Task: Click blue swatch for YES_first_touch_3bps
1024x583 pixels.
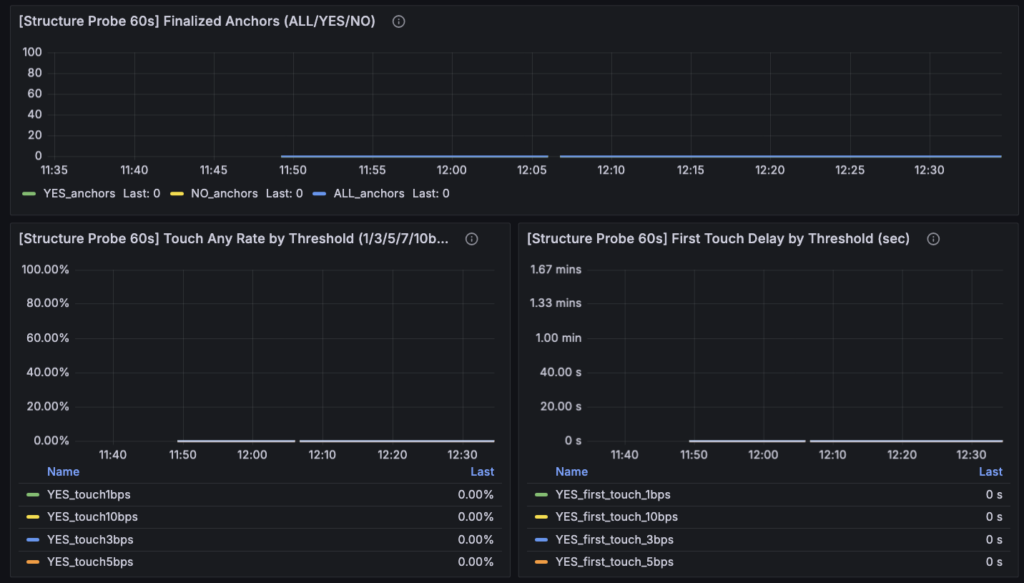Action: (x=542, y=540)
